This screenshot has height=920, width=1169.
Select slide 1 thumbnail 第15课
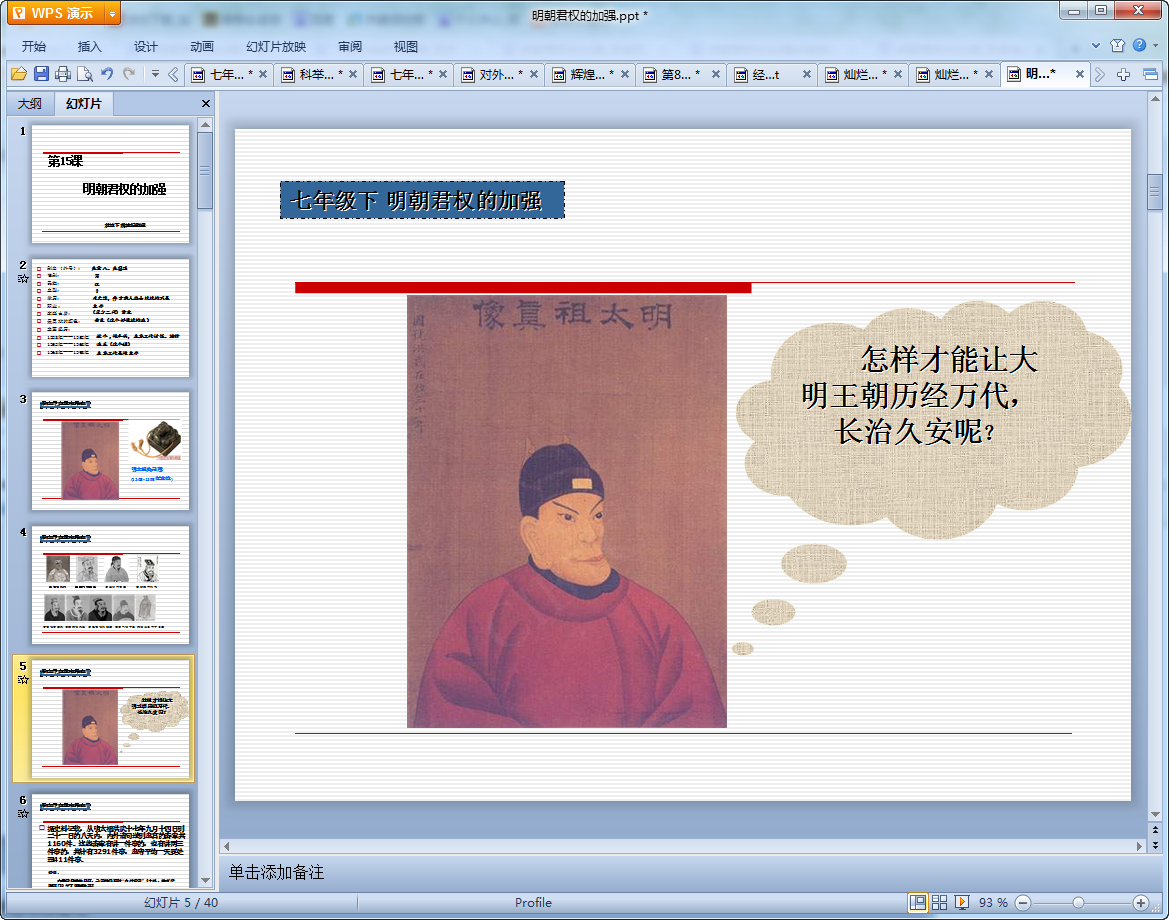pos(110,183)
